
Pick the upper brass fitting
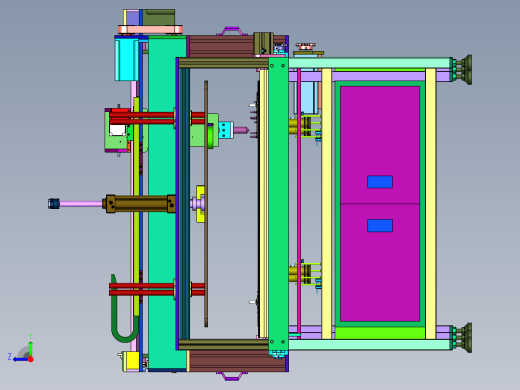300,126
